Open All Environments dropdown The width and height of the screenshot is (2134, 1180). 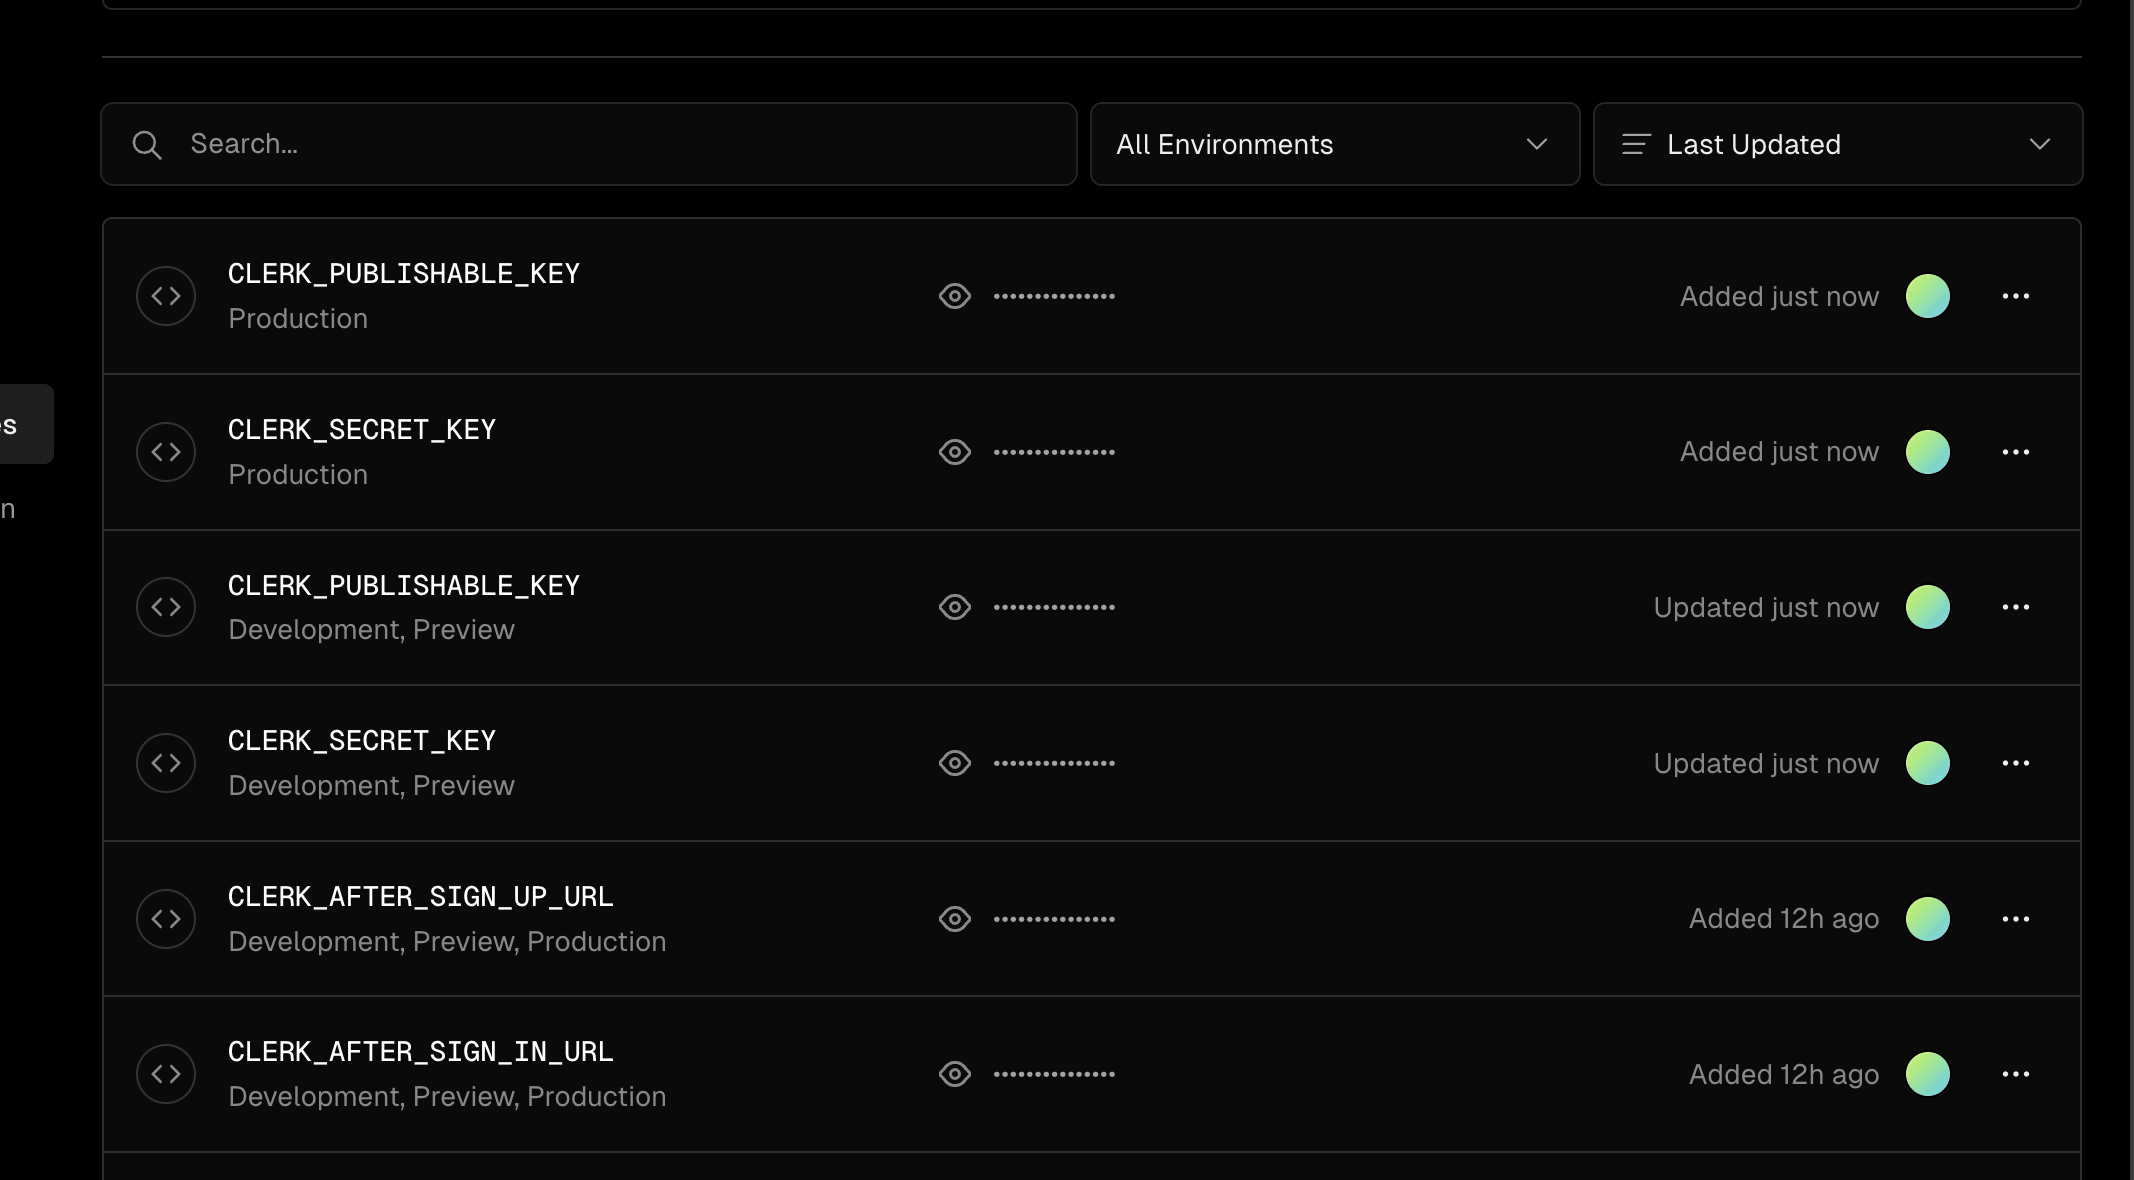[1335, 144]
